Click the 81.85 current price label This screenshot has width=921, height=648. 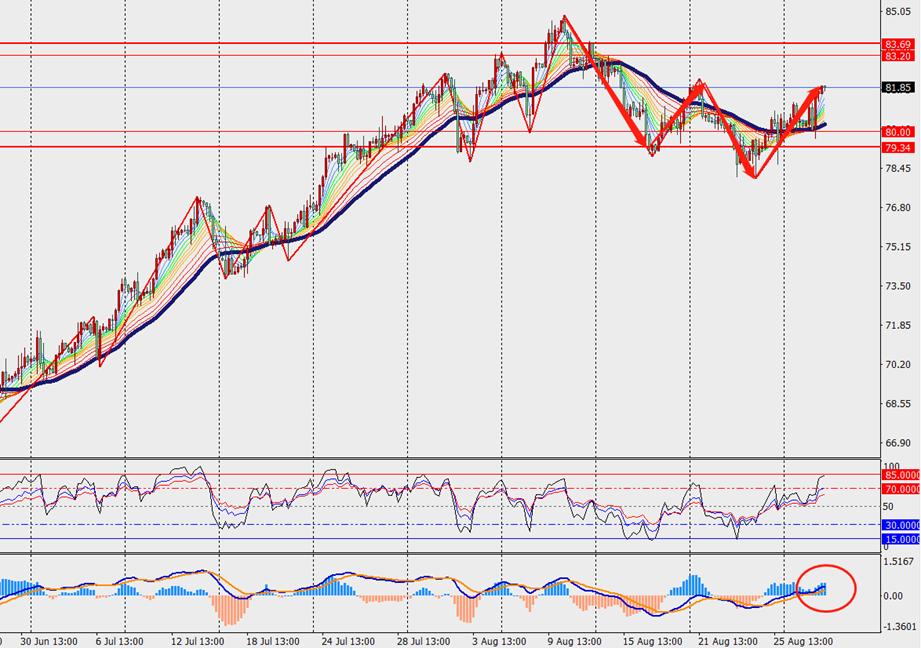coord(898,88)
